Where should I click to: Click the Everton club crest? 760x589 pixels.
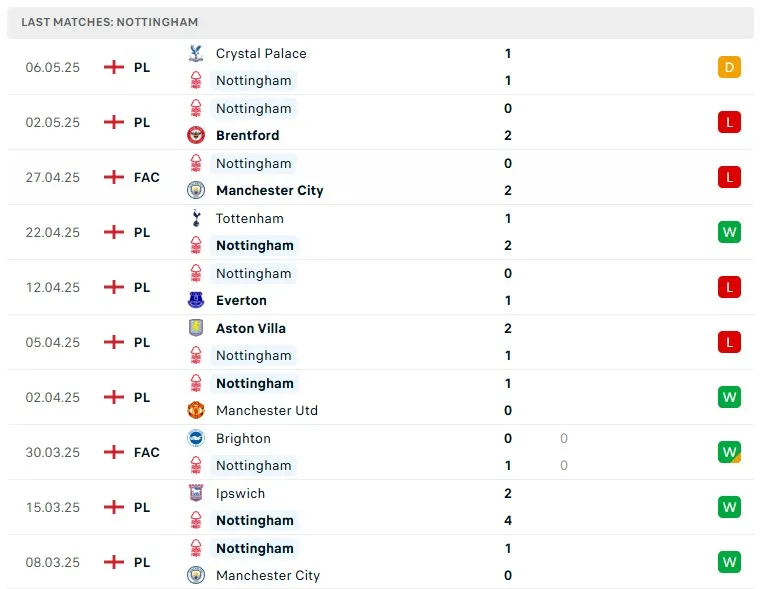point(196,300)
